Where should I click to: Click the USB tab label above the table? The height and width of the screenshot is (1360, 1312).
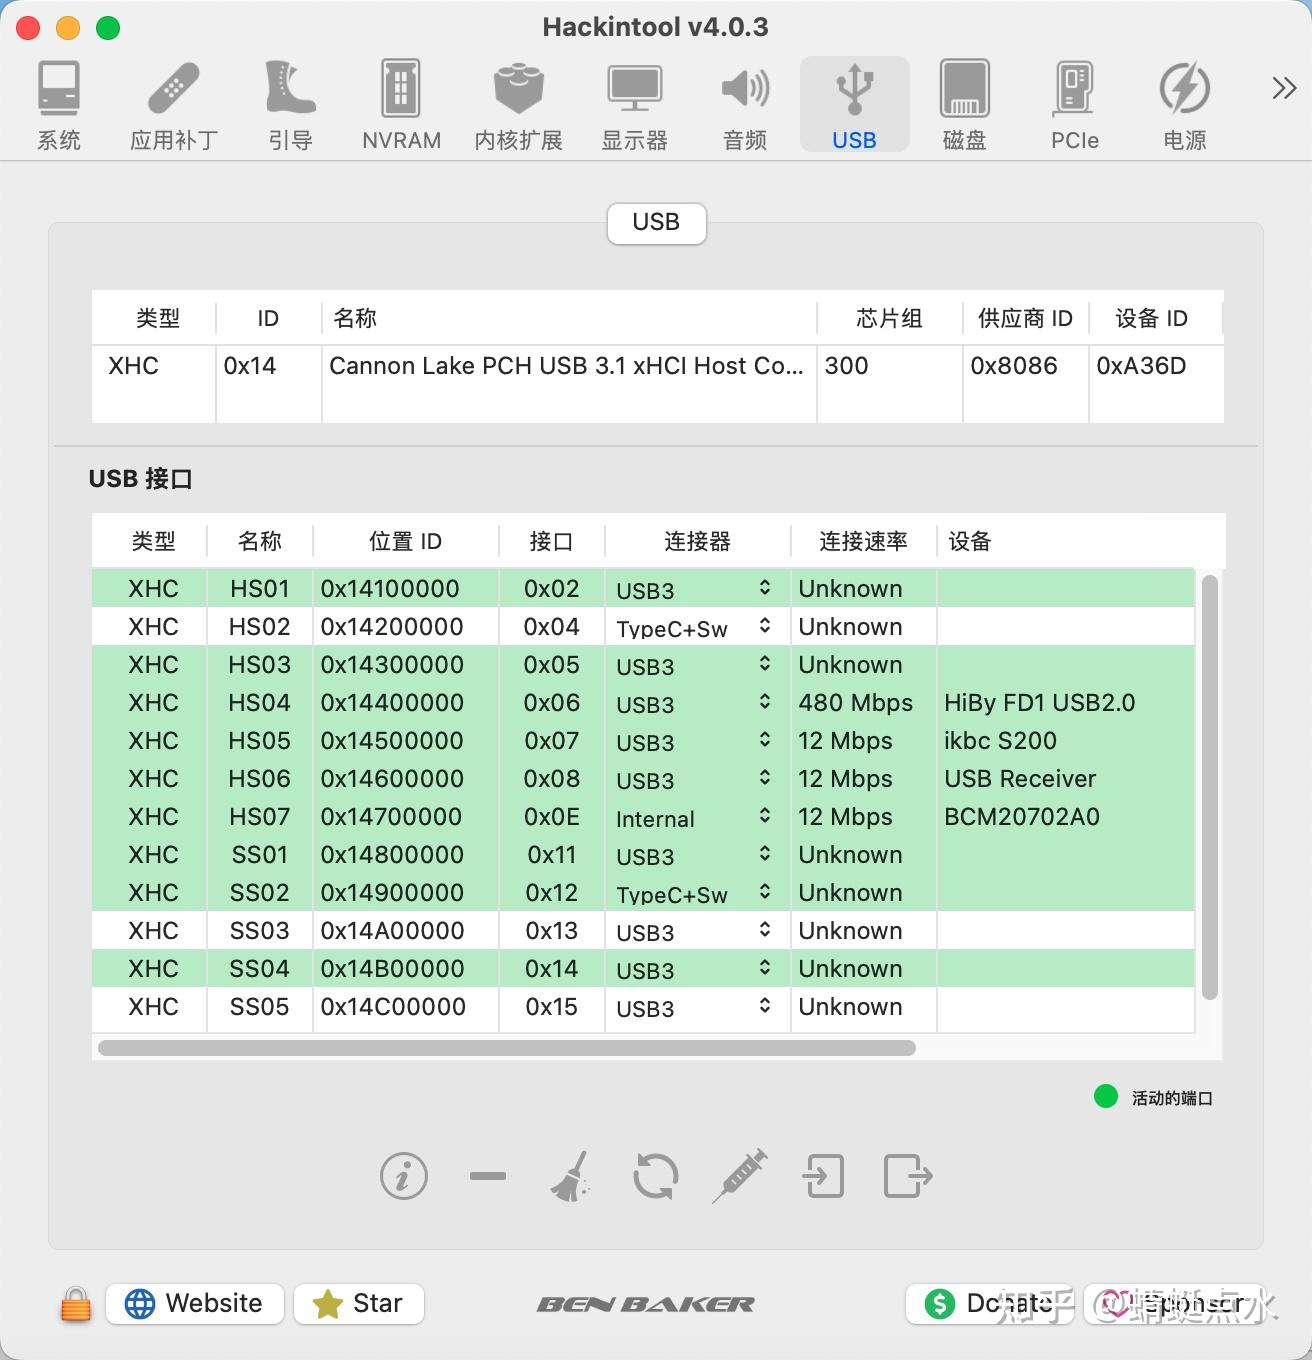[656, 223]
